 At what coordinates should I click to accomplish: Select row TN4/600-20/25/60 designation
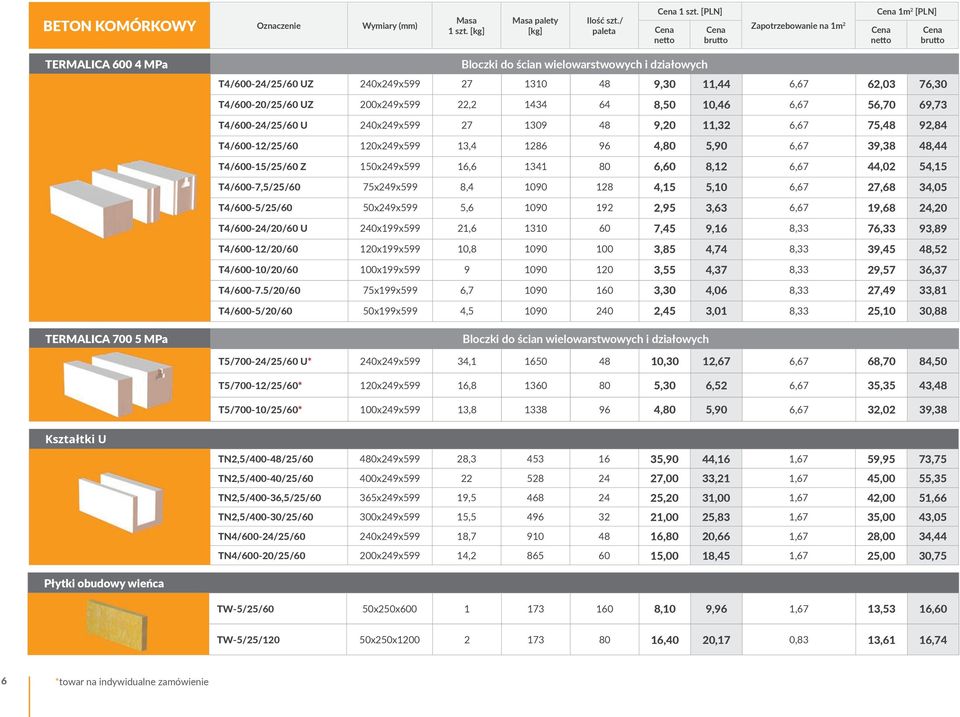tap(261, 556)
